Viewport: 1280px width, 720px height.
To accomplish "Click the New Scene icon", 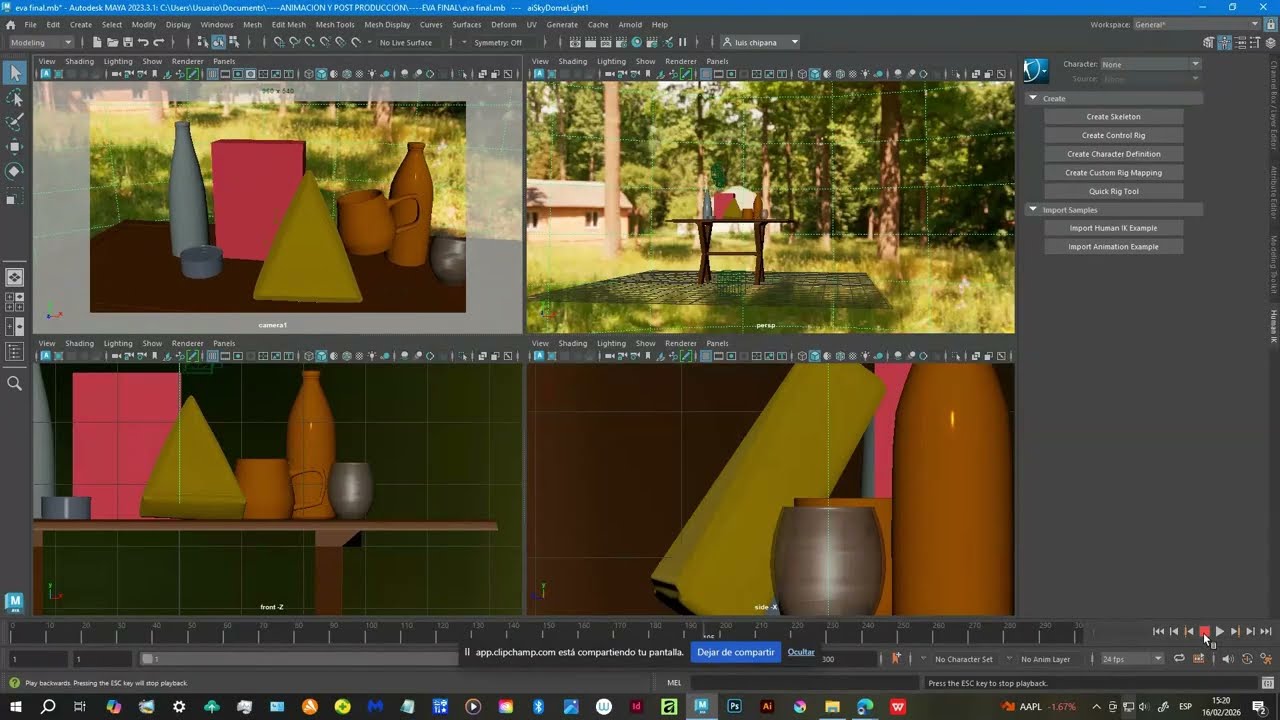I will (97, 42).
